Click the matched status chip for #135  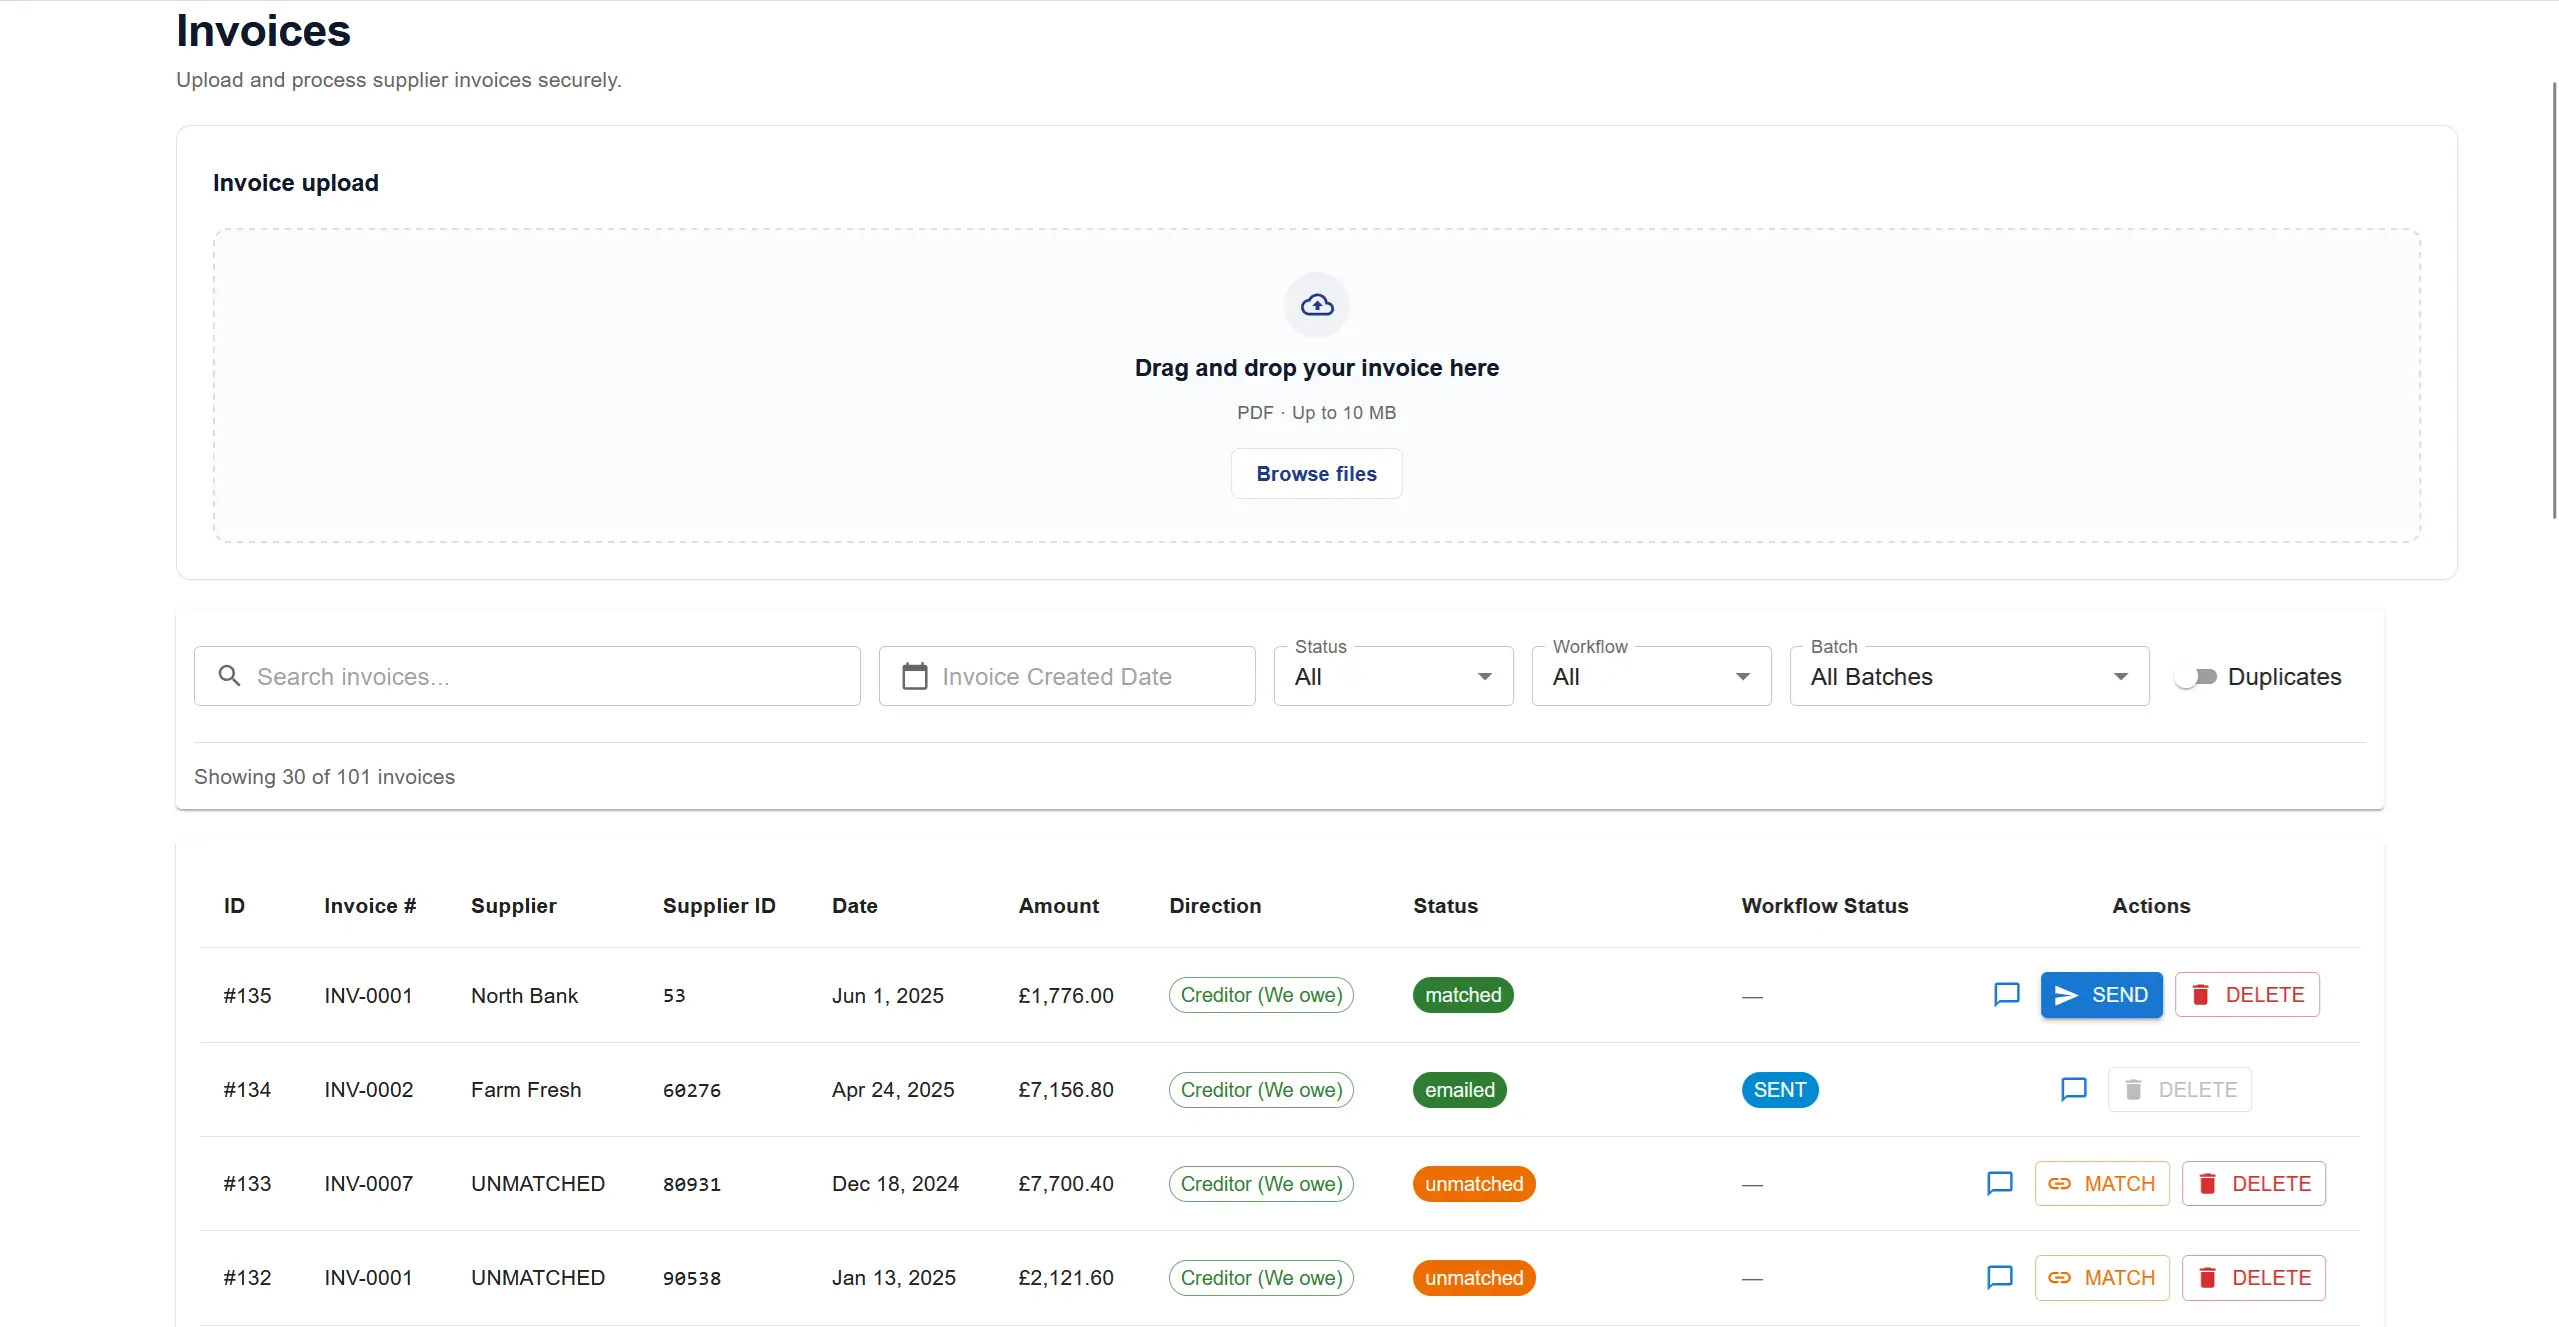[x=1463, y=995]
